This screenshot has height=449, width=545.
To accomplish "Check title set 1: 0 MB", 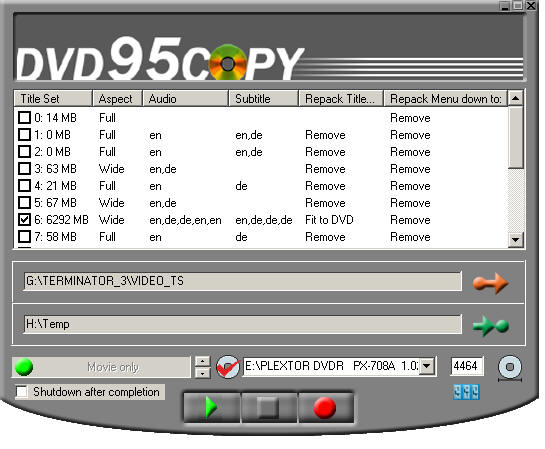I will (24, 134).
